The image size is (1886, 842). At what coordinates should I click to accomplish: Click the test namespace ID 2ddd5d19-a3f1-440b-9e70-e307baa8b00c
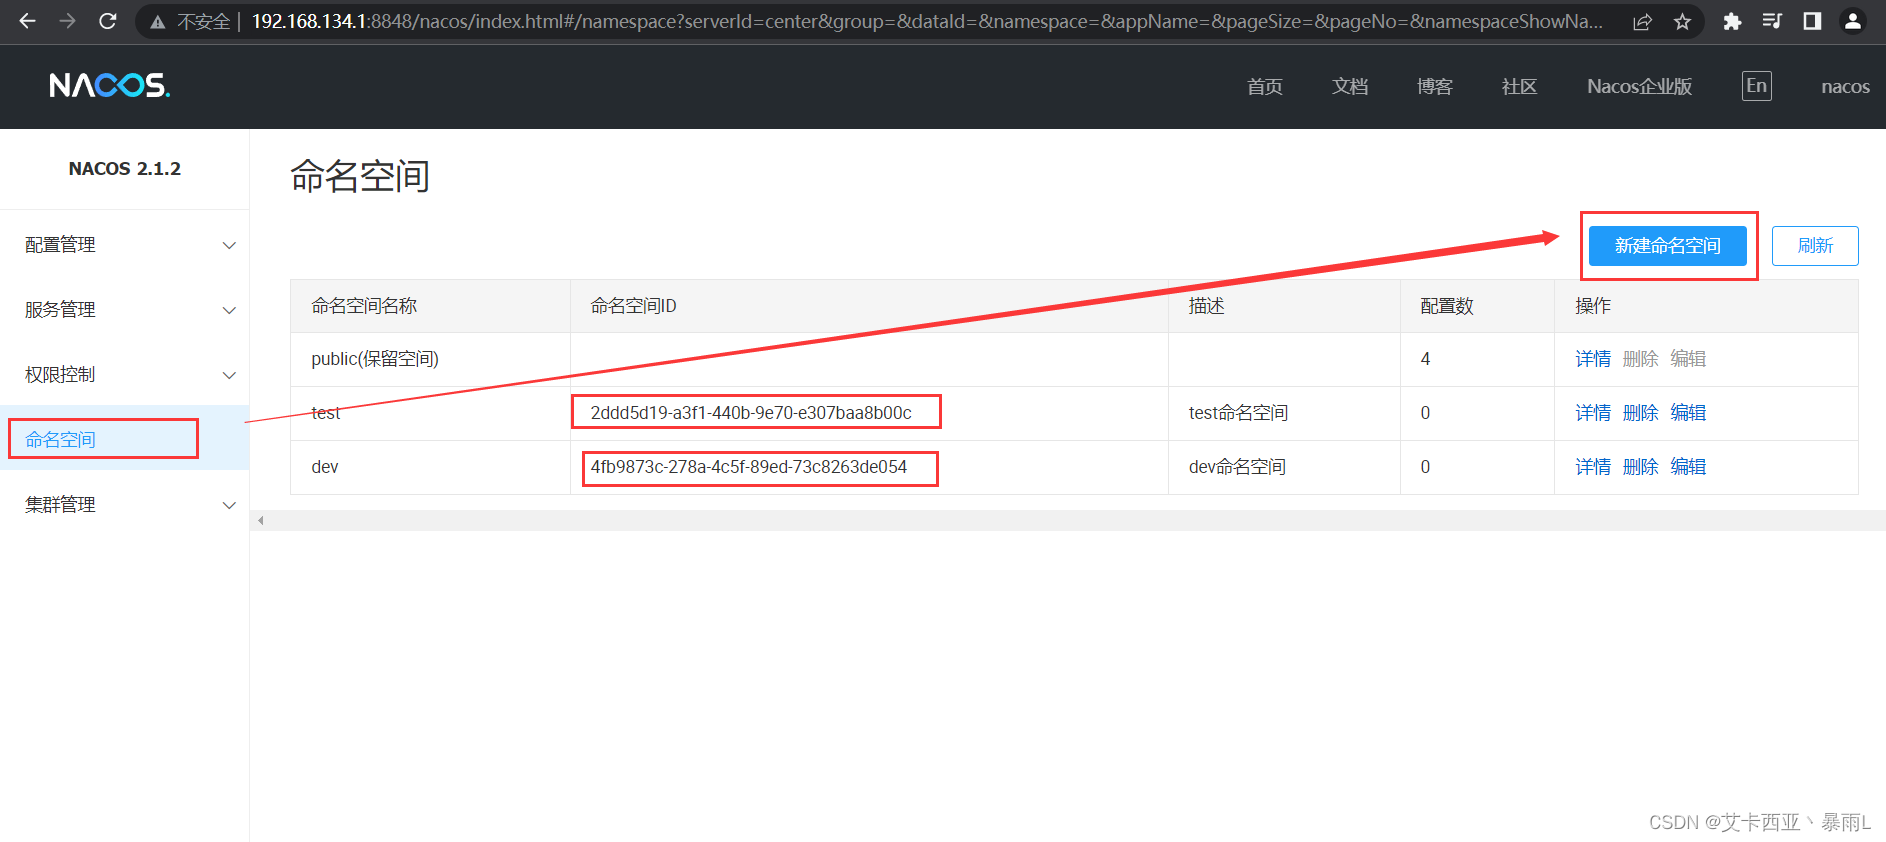751,413
